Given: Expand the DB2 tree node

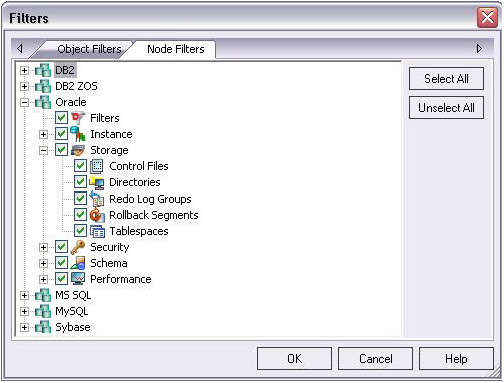Looking at the screenshot, I should pyautogui.click(x=24, y=70).
